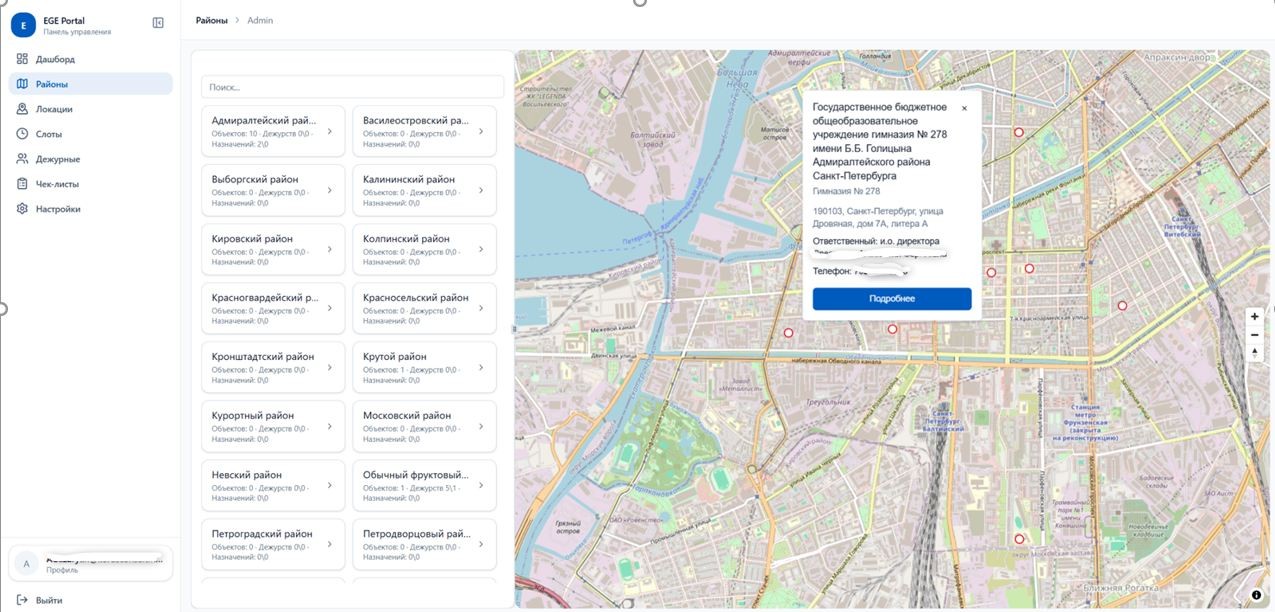This screenshot has height=612, width=1275.
Task: Open the Кронштадтский район card
Action: [273, 367]
